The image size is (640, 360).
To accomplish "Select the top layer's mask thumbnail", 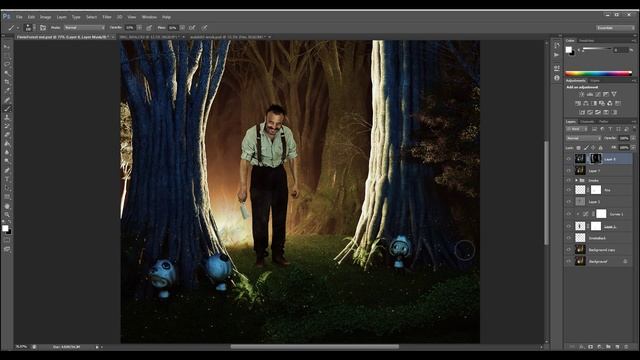I will [596, 159].
